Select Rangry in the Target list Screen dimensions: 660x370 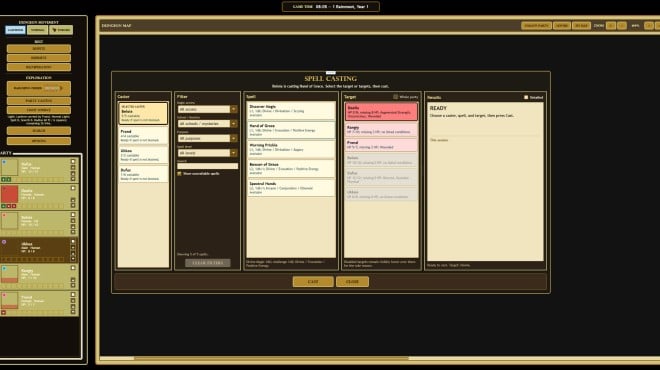point(381,130)
